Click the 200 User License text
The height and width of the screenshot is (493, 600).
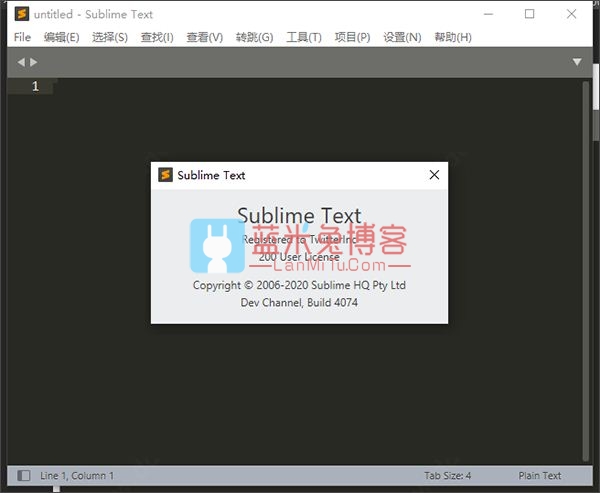(299, 257)
